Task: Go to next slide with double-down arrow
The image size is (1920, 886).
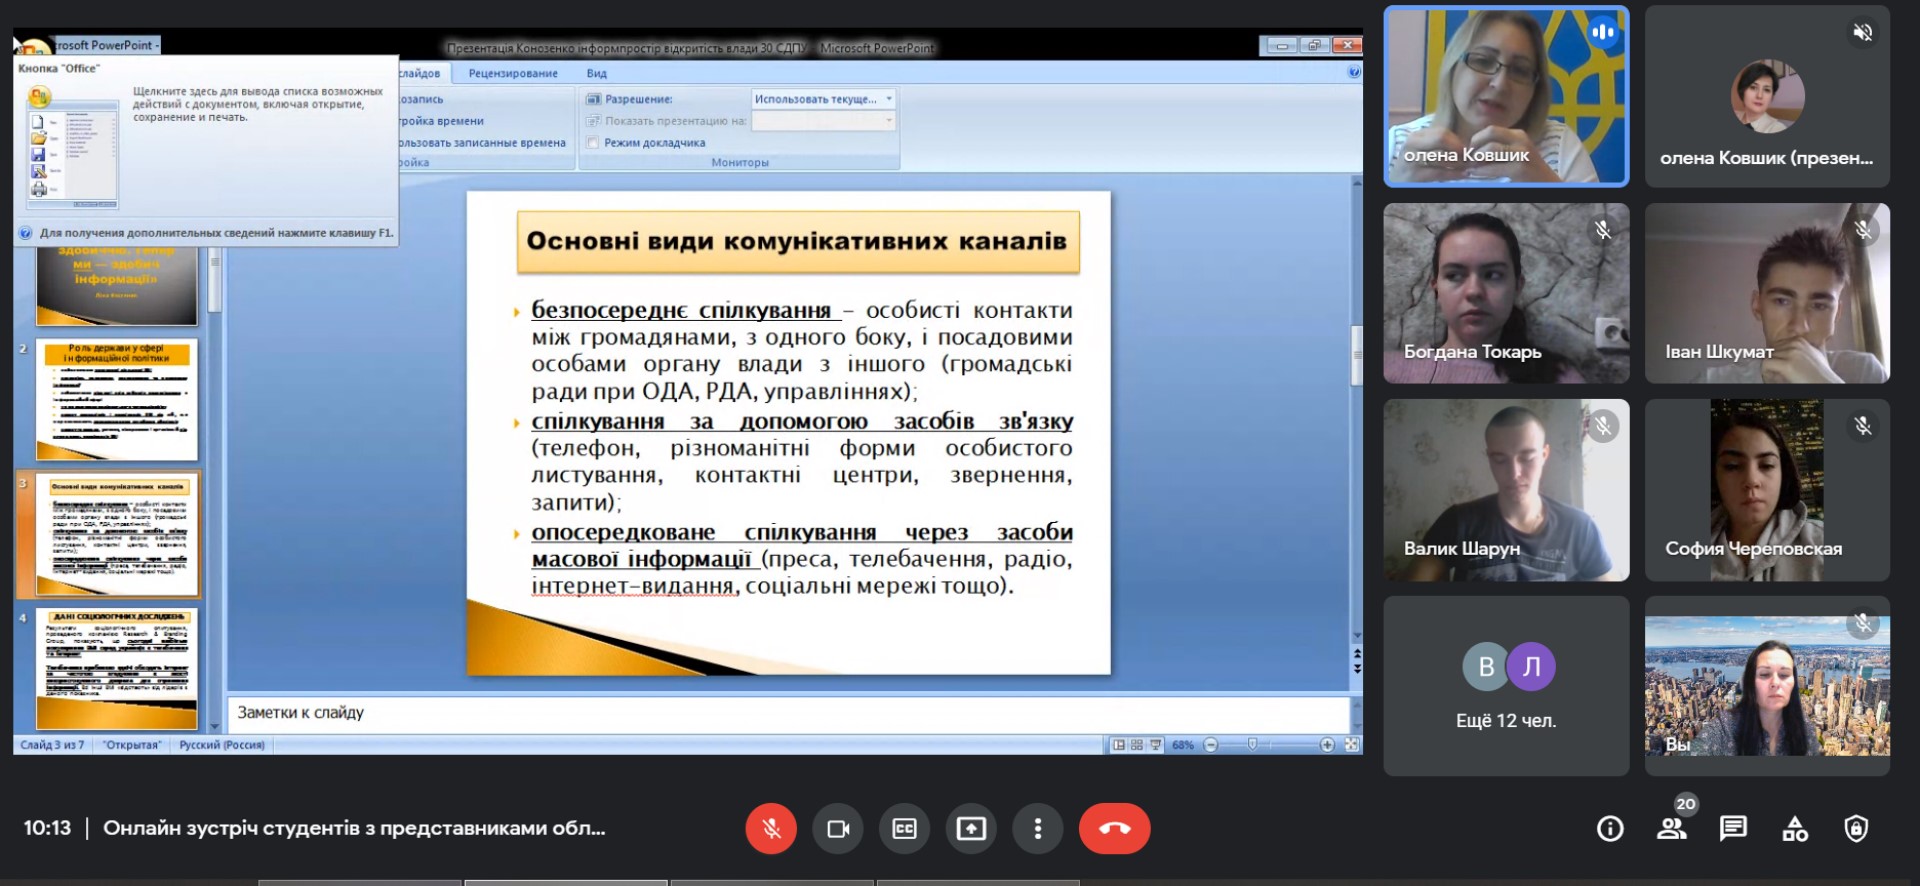Action: point(1357,667)
